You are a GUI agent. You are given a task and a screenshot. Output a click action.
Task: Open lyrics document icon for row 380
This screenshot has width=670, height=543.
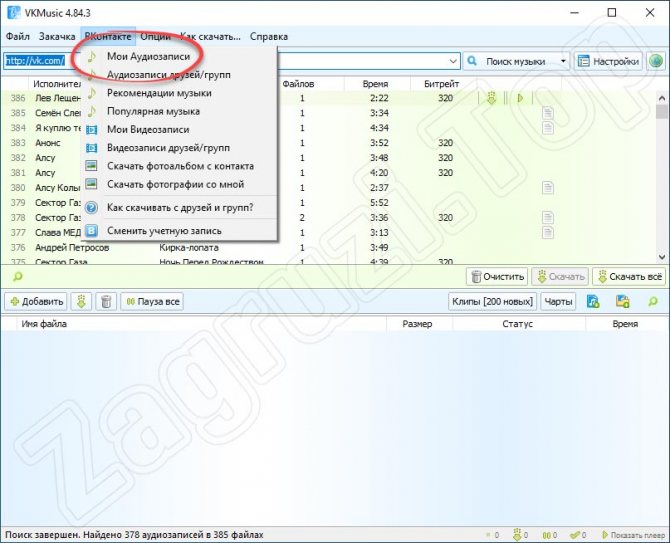click(x=548, y=188)
